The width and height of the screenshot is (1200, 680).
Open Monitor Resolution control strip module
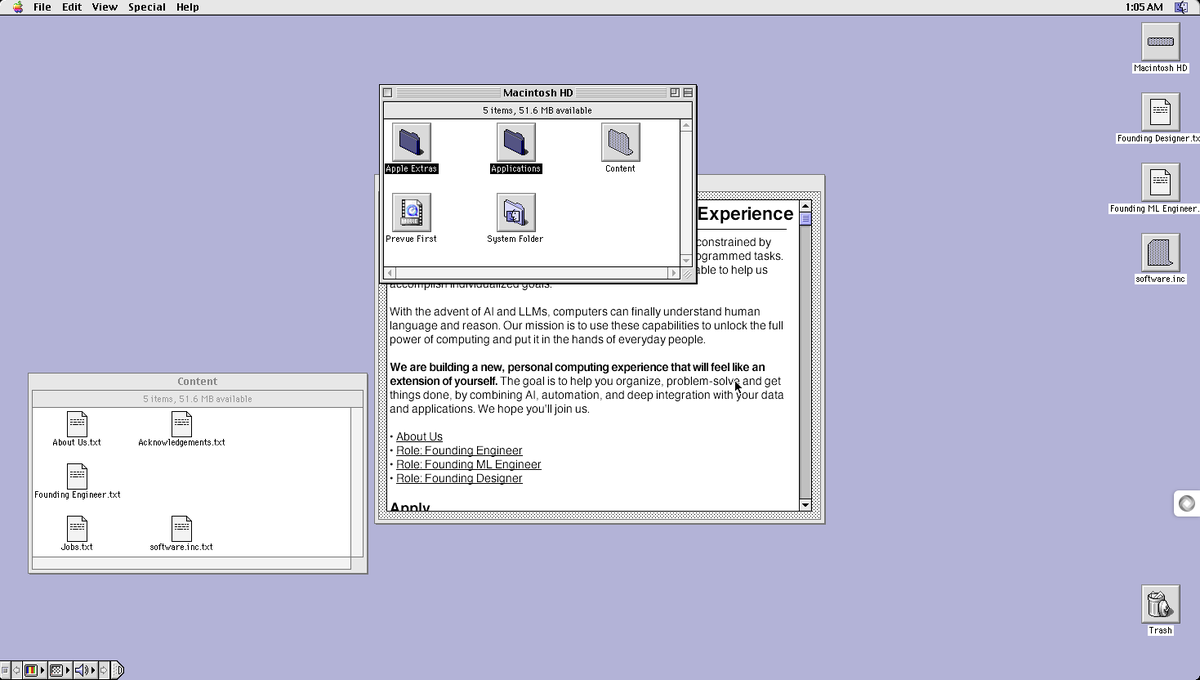(56, 670)
